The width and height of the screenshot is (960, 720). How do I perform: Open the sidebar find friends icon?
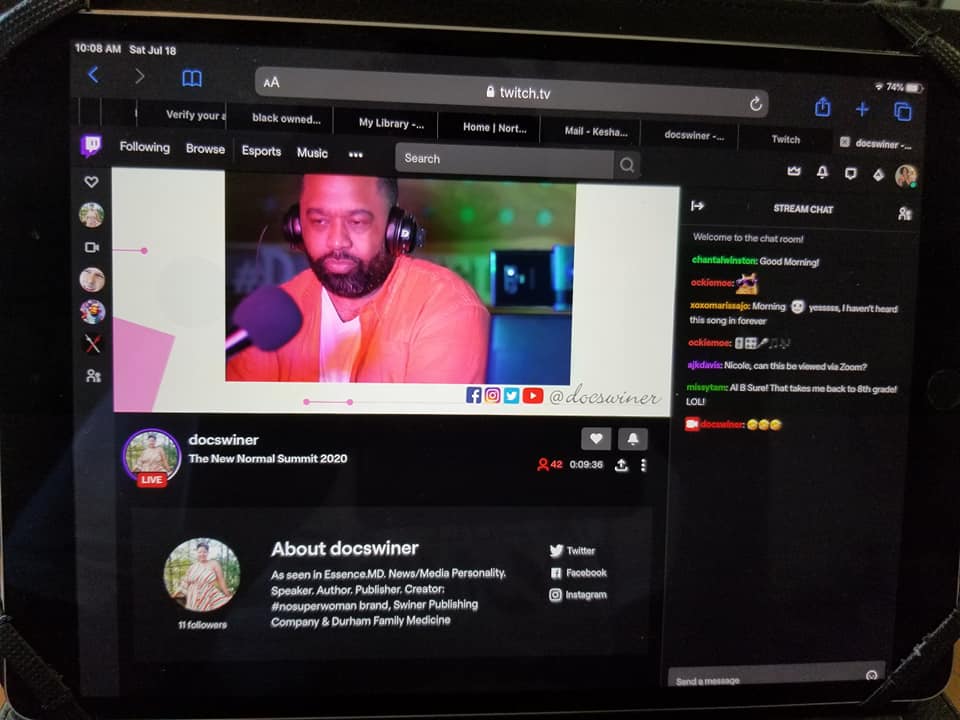pos(93,376)
